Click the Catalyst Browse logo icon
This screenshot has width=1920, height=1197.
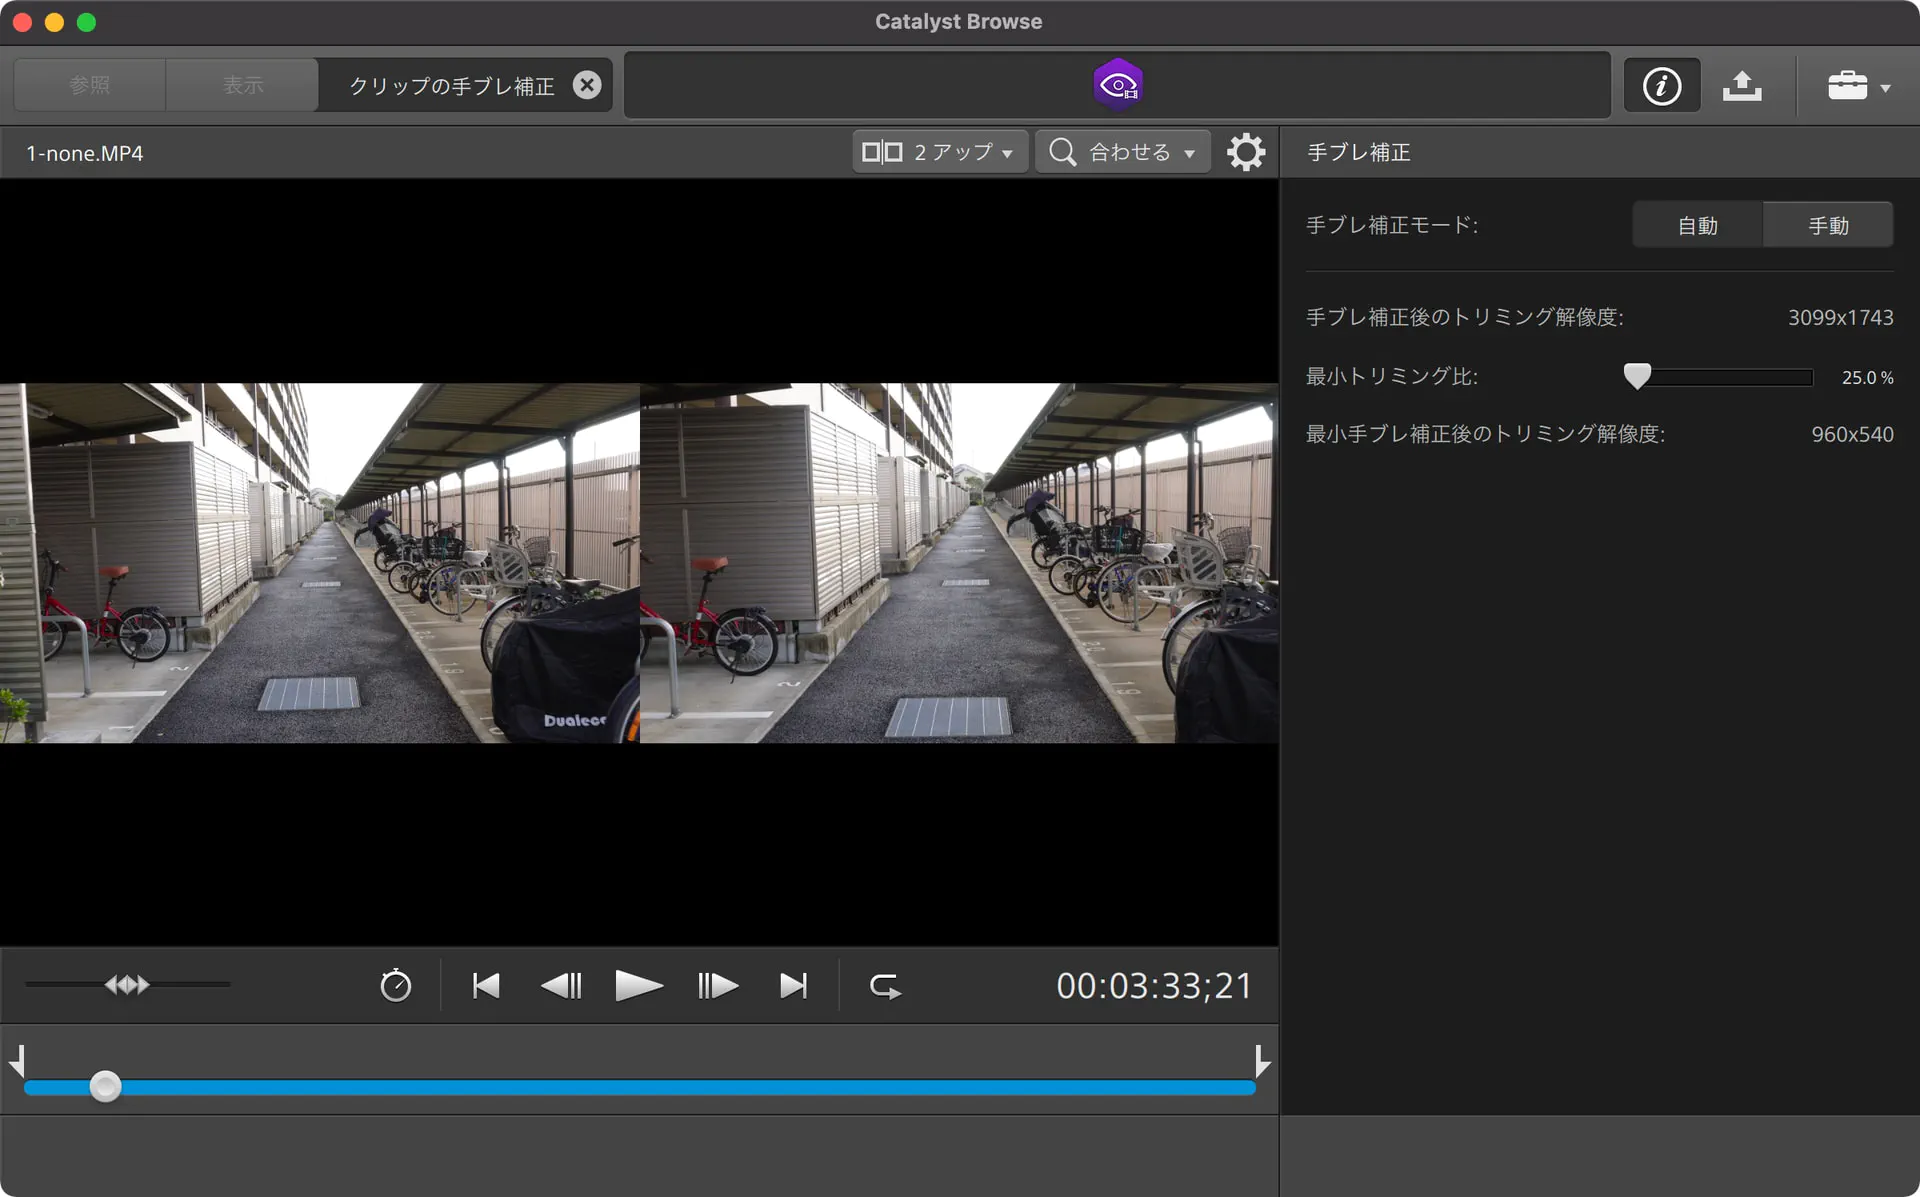[1117, 82]
